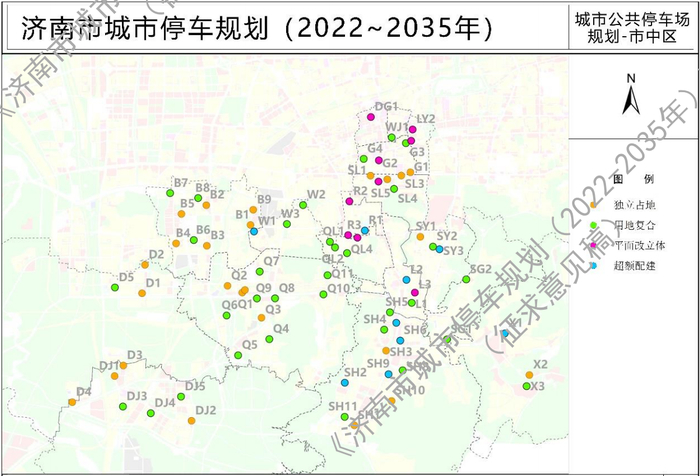
Task: Select the blue marker beside W1
Action: tap(254, 231)
